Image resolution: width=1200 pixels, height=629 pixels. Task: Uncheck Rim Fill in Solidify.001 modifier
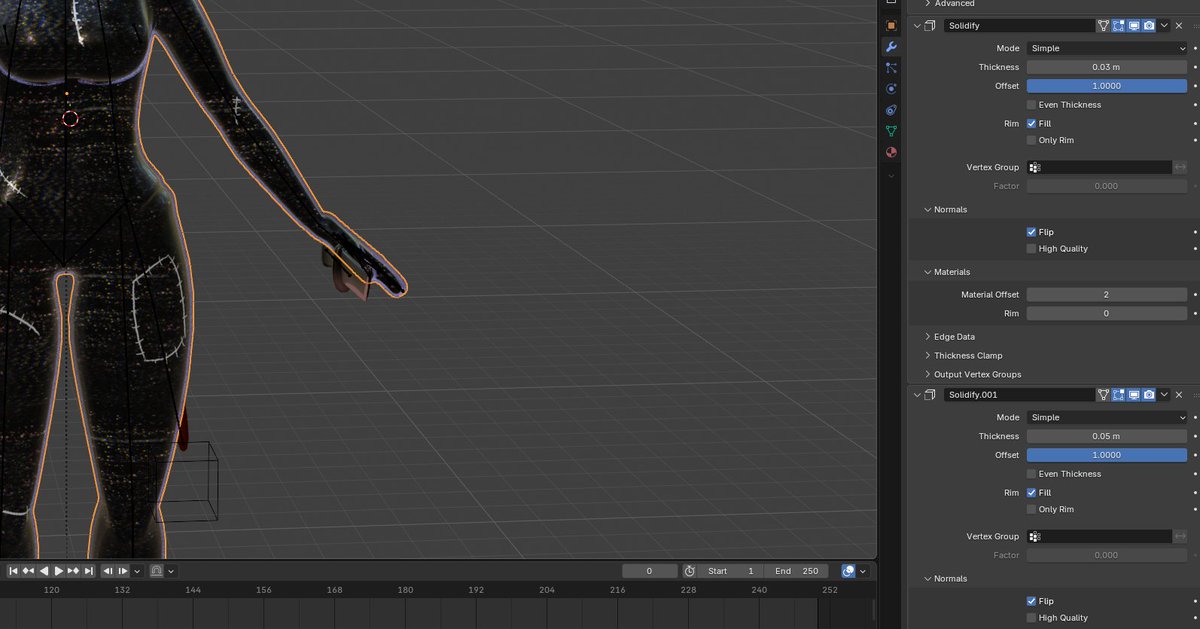(x=1031, y=493)
